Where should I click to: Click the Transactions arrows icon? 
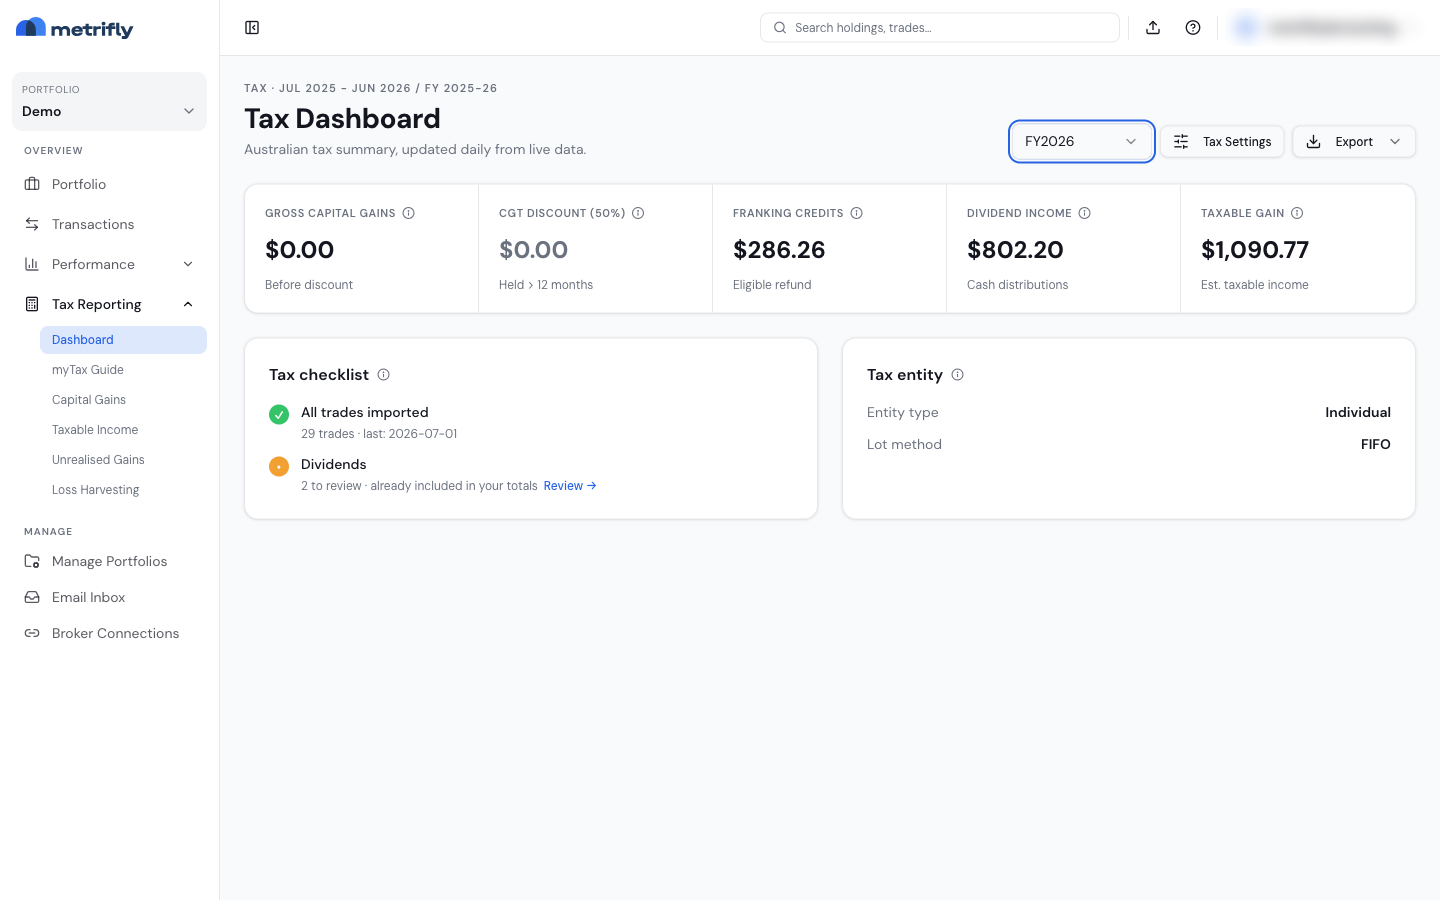pos(32,224)
